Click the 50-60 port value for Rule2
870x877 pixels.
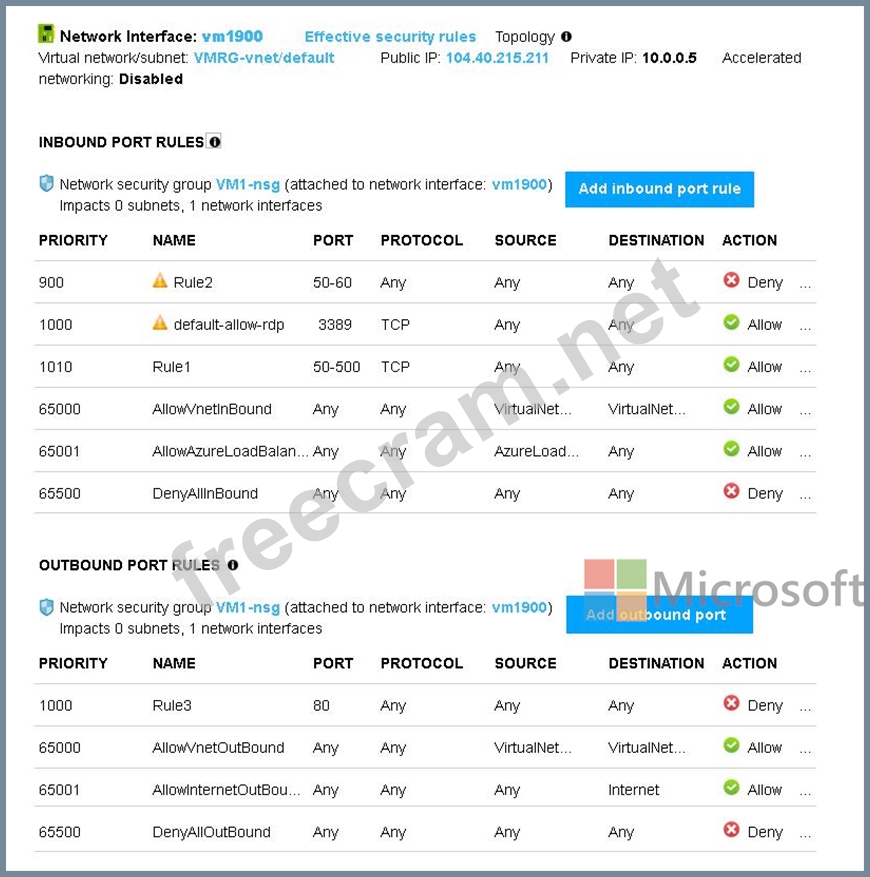pos(332,282)
